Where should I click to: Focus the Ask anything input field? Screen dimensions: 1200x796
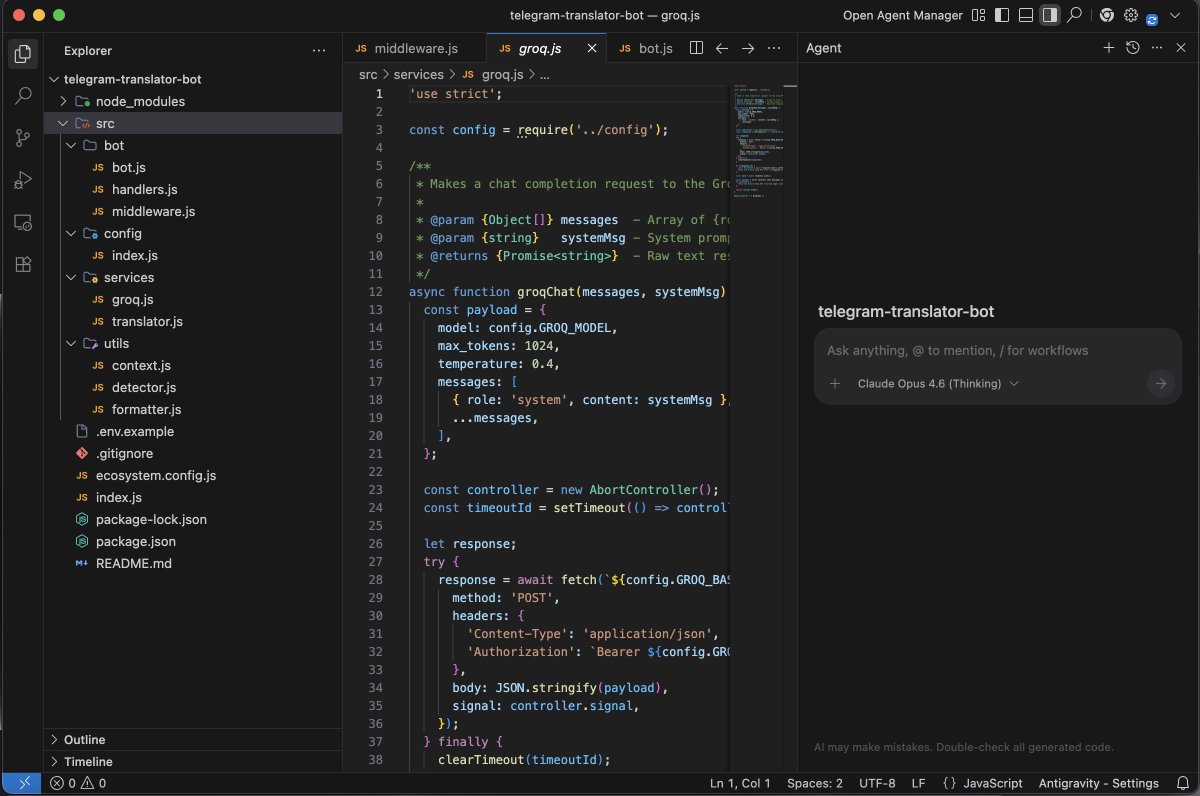click(998, 351)
